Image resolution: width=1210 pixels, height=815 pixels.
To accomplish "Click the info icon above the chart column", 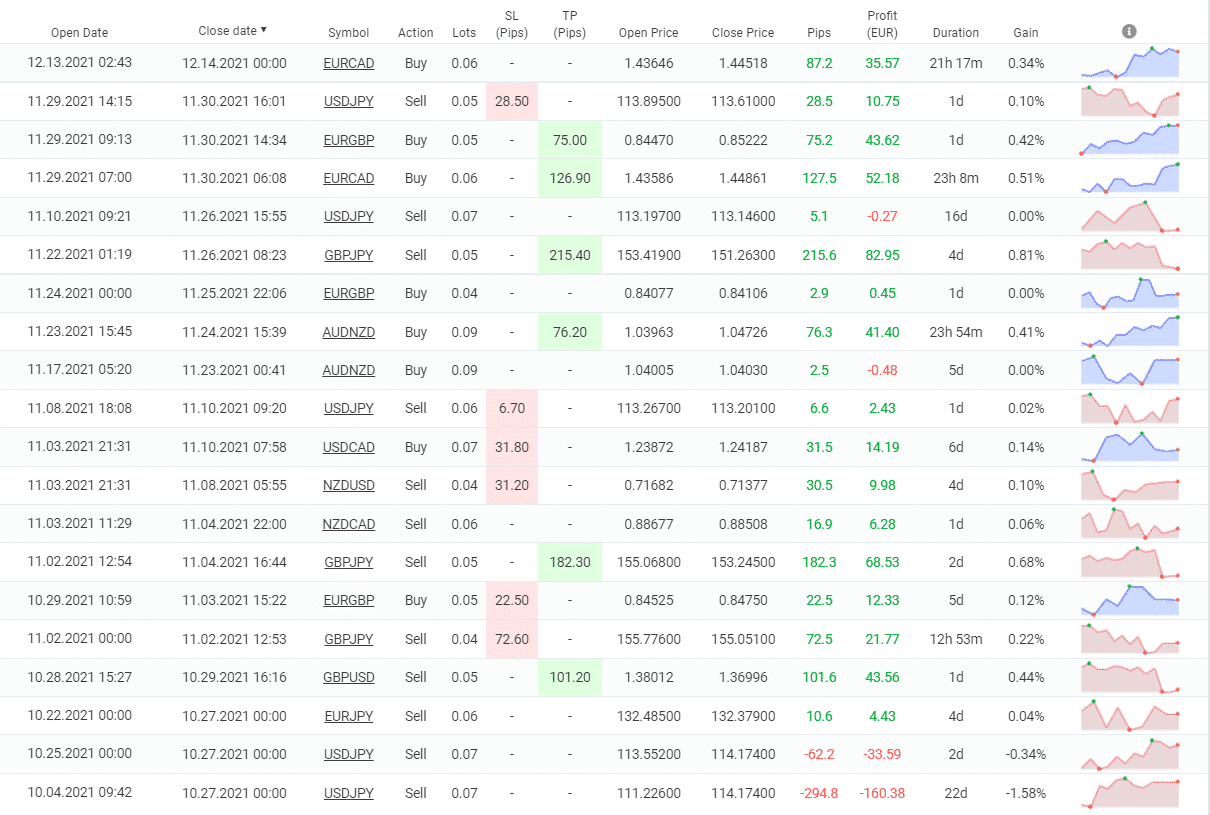I will click(1129, 32).
